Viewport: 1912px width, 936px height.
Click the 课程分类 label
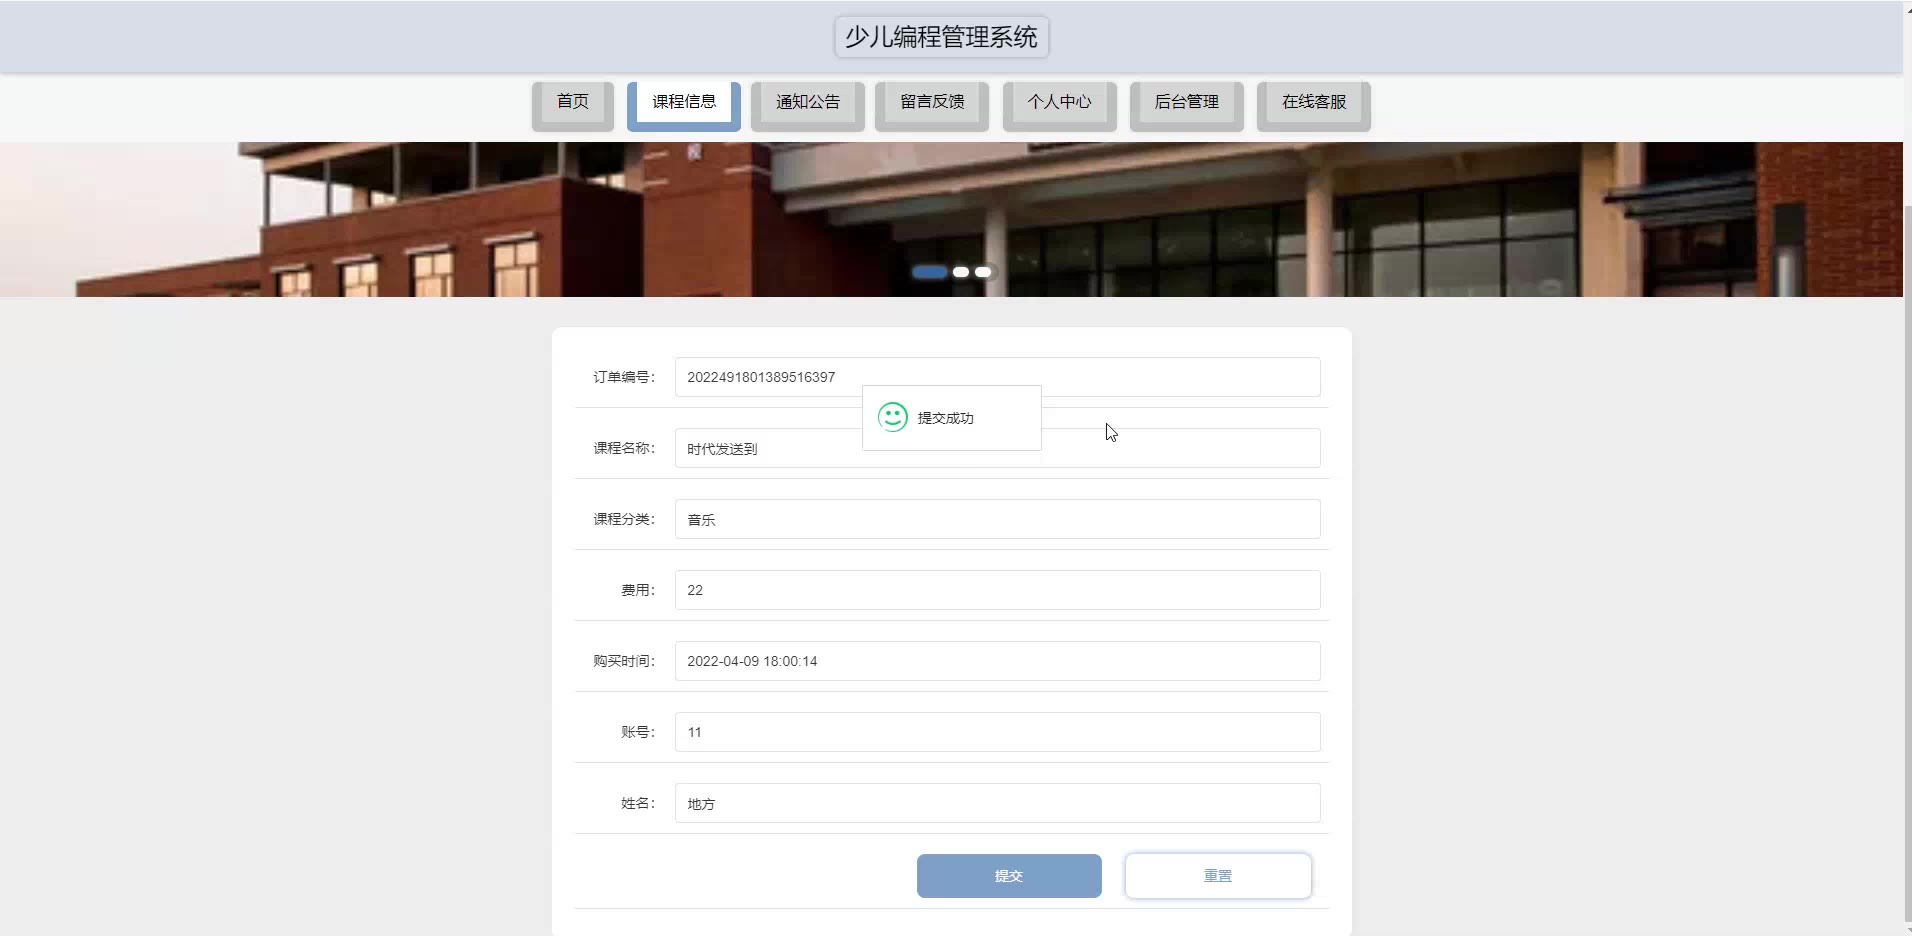point(624,519)
